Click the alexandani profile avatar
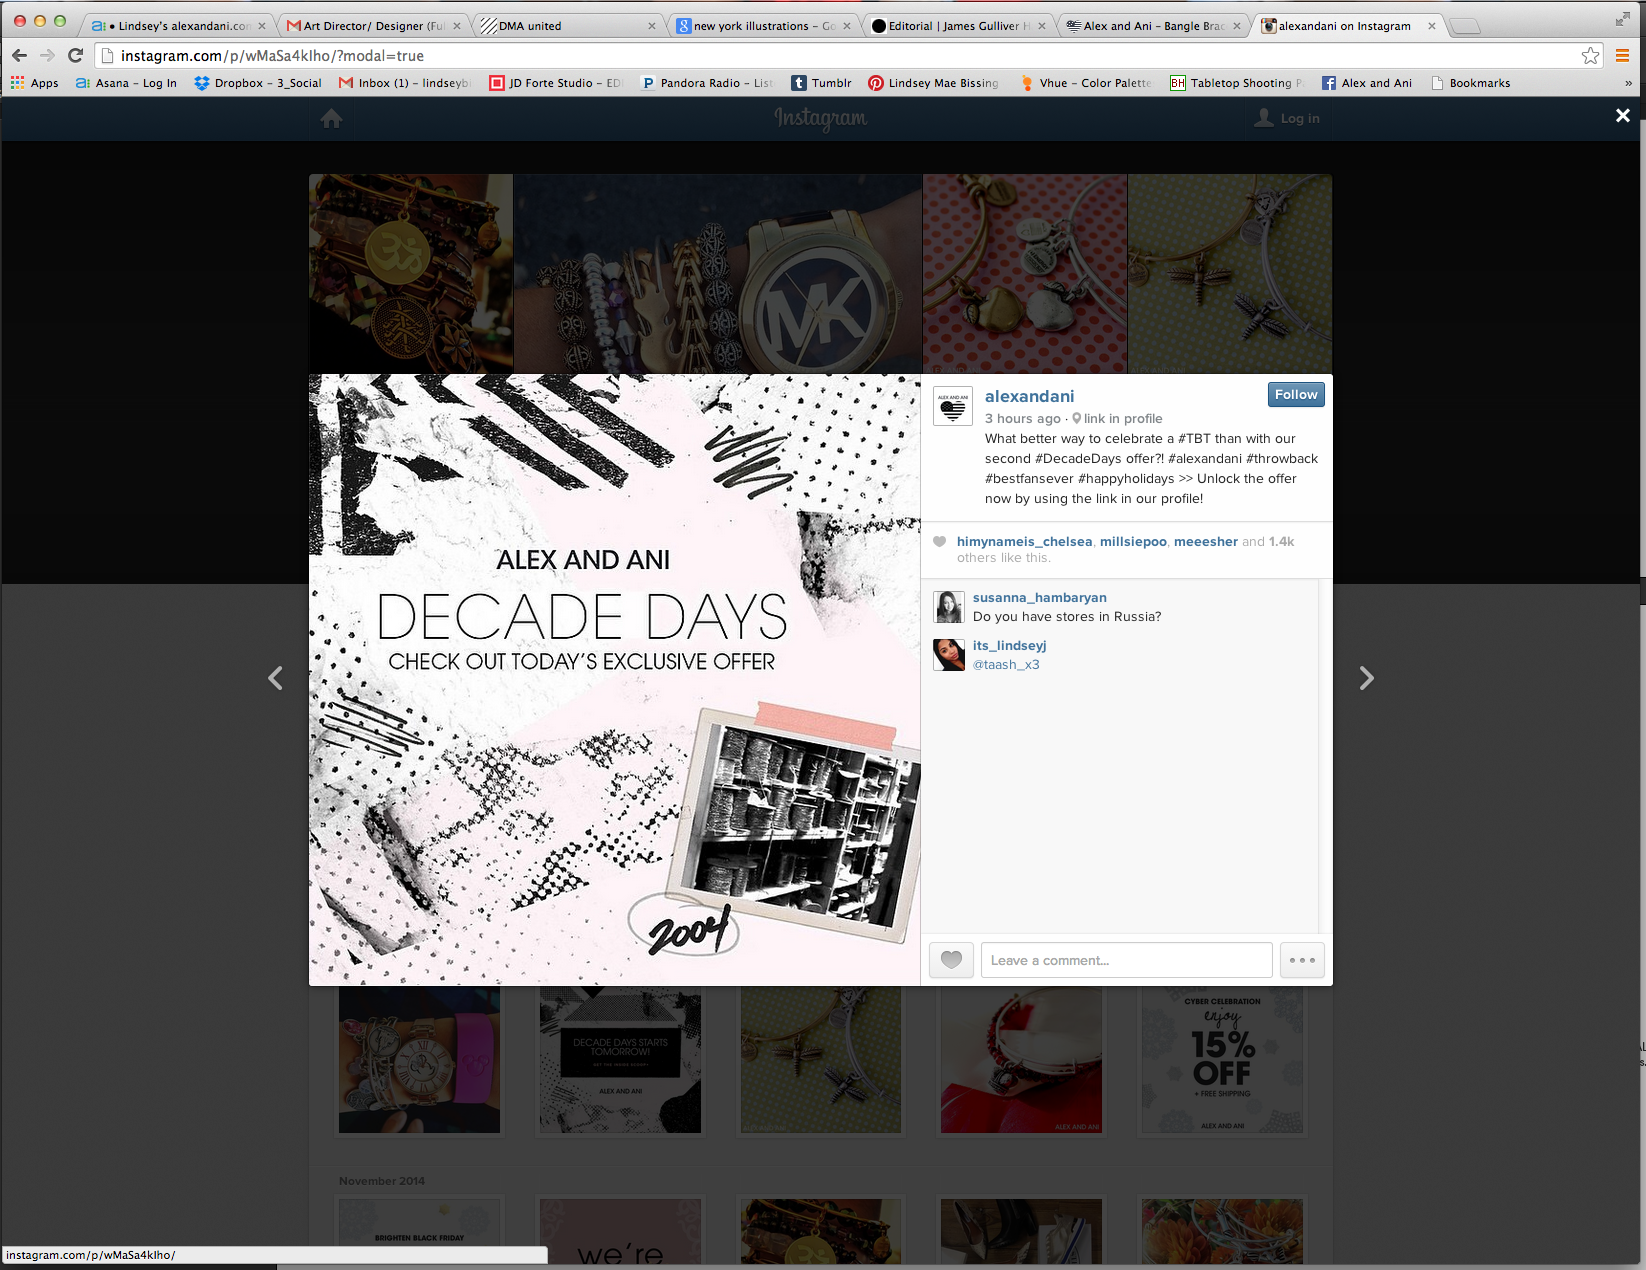The width and height of the screenshot is (1646, 1270). coord(953,407)
